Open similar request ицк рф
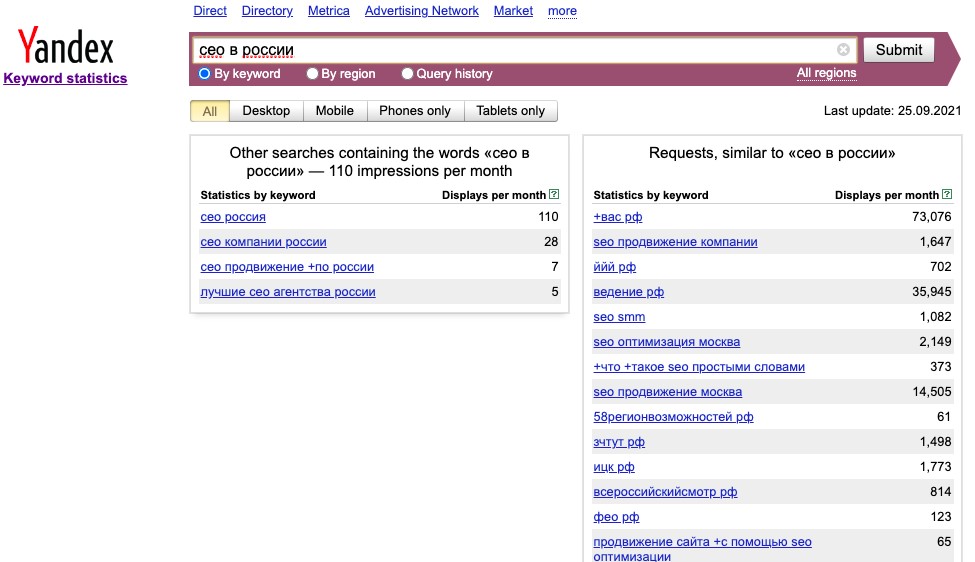 (614, 466)
